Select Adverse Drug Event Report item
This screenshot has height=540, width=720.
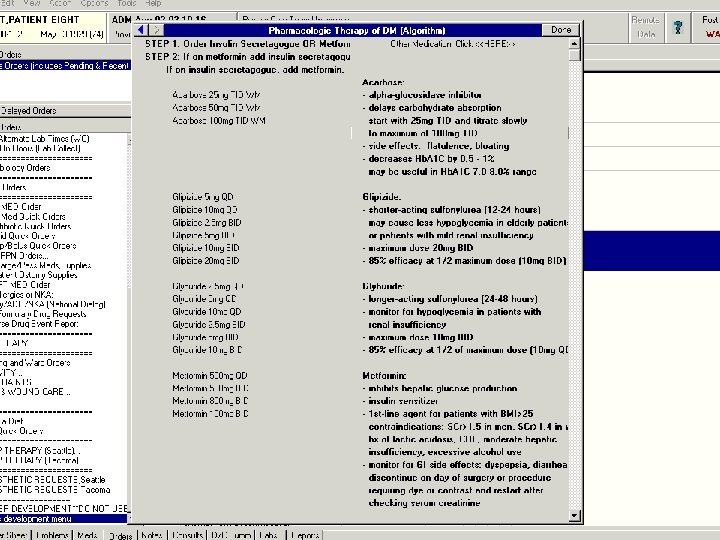pos(39,324)
